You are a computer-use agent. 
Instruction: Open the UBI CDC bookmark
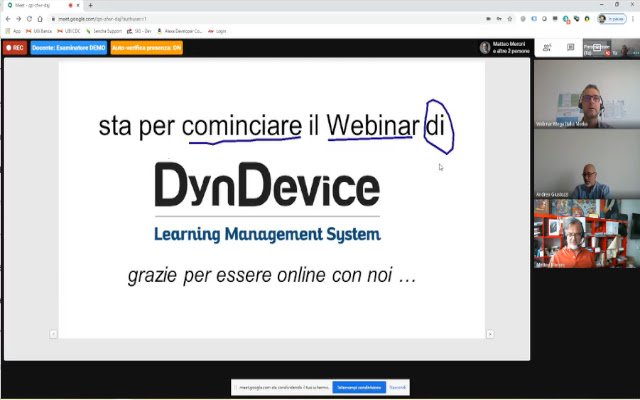[x=69, y=31]
